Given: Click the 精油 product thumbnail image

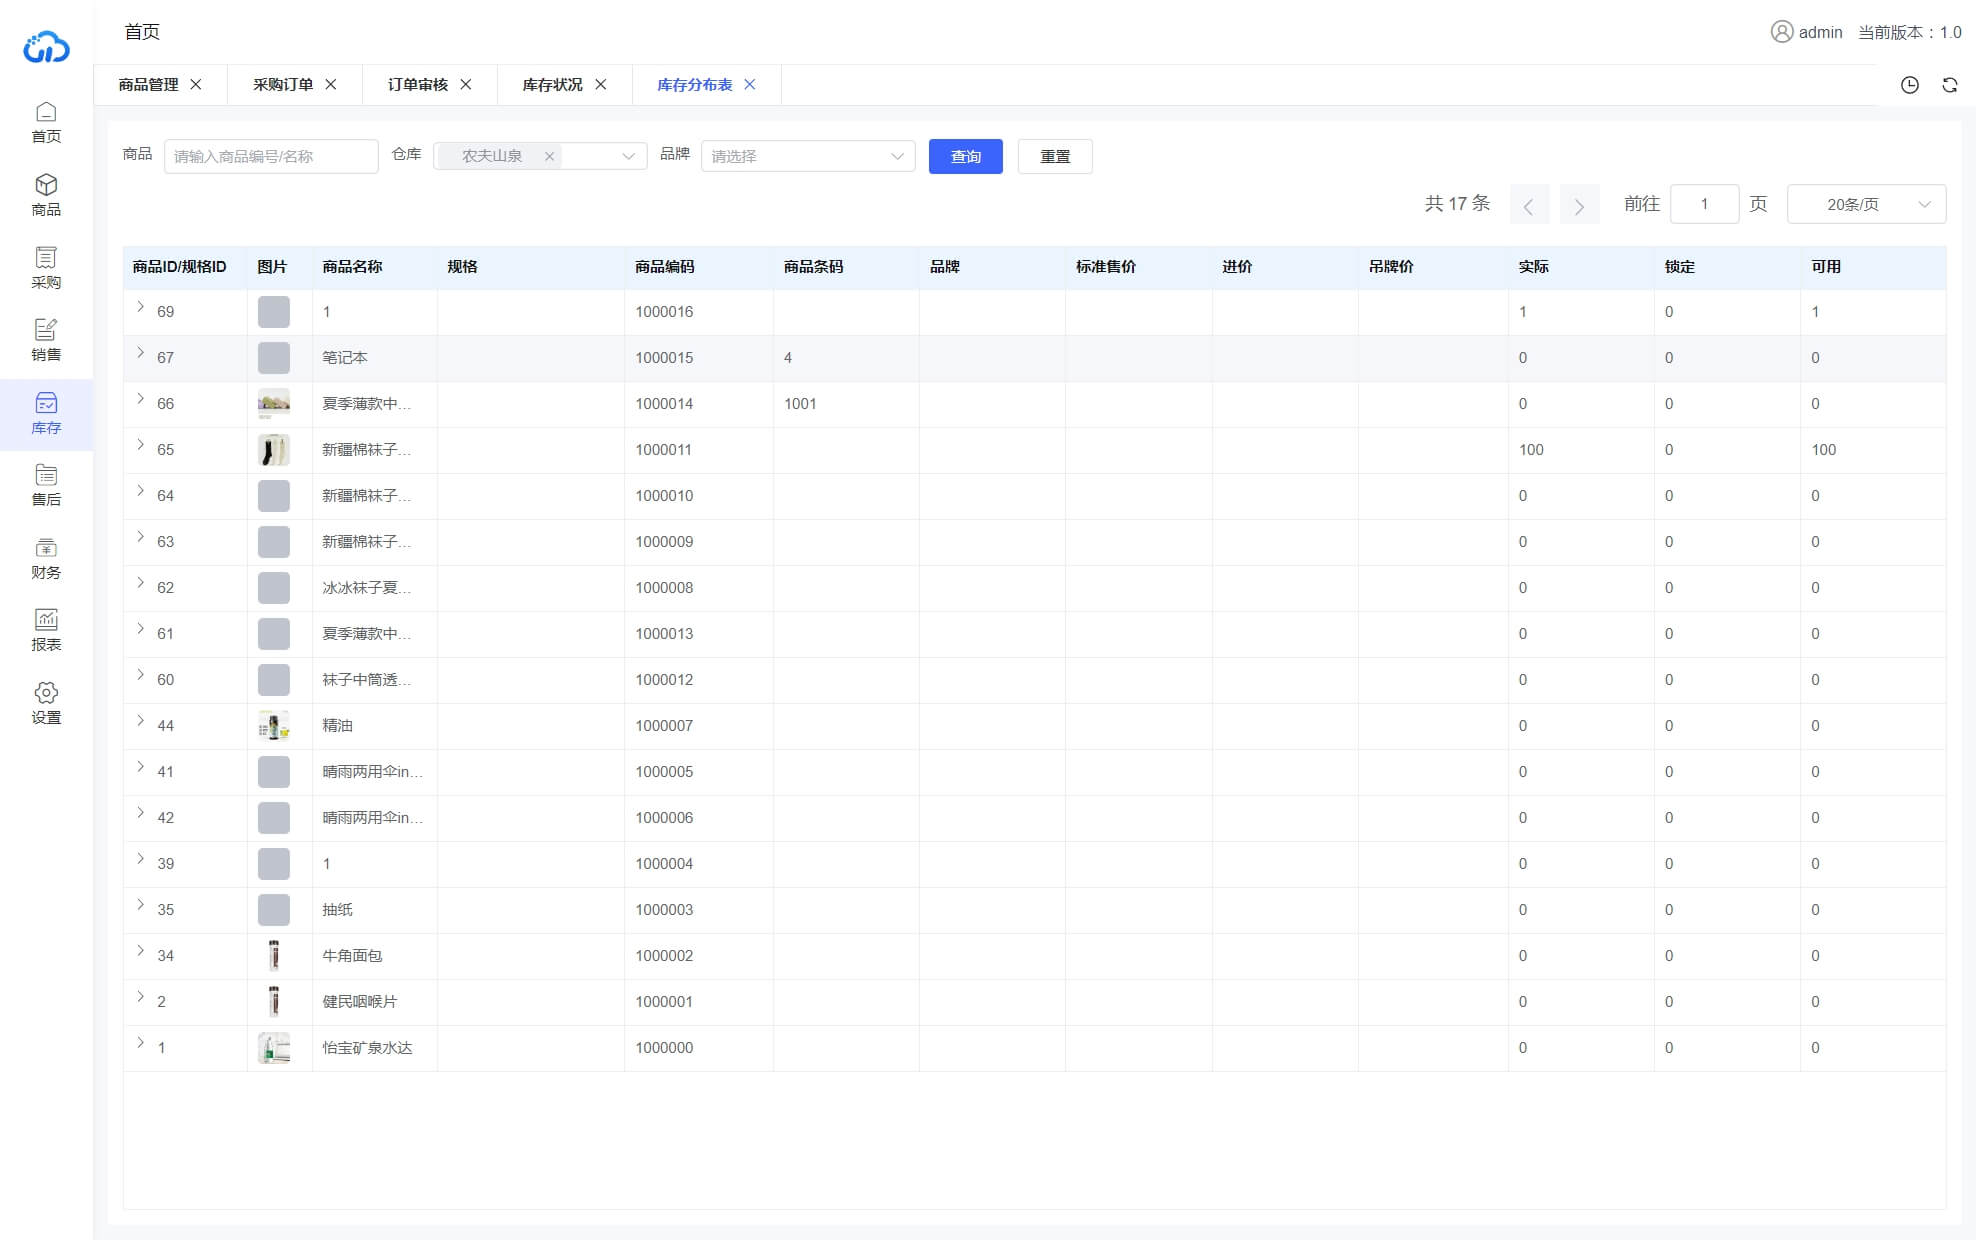Looking at the screenshot, I should pyautogui.click(x=273, y=726).
